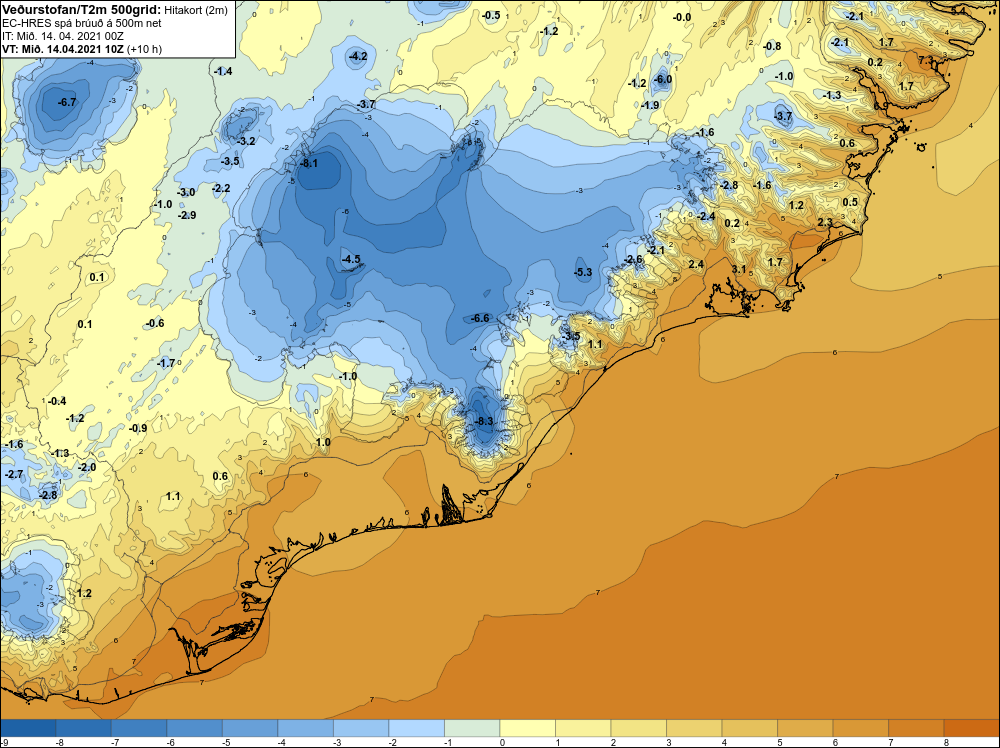
Task: Click the -3.0 temperature value
Action: coord(186,192)
